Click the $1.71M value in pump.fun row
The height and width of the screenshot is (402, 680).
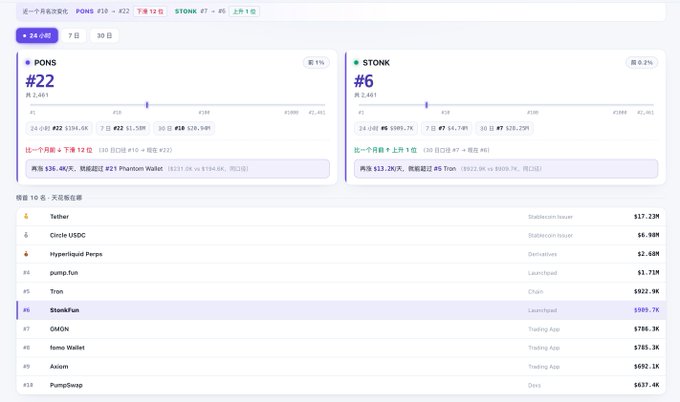coord(648,273)
